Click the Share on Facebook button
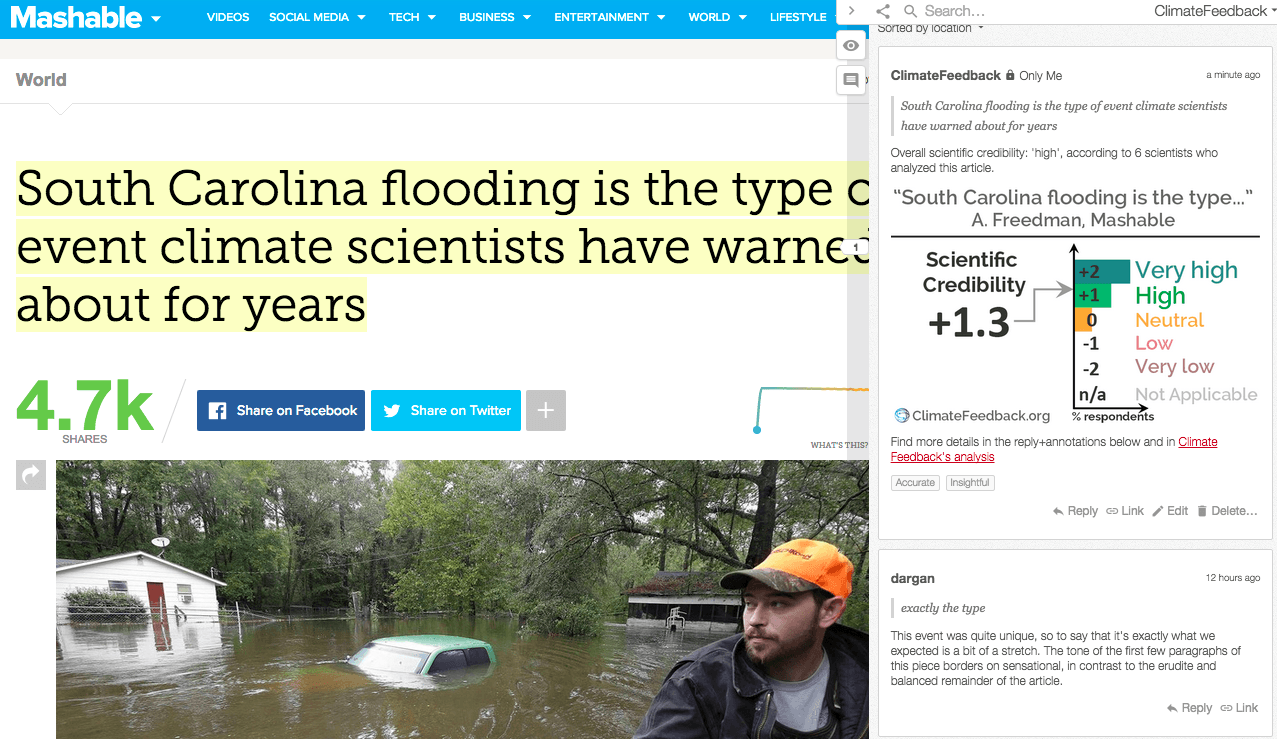1277x739 pixels. point(281,410)
